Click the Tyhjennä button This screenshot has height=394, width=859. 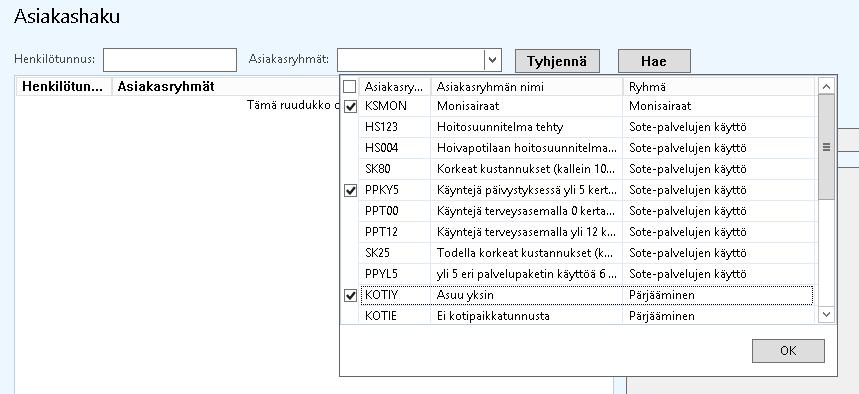pyautogui.click(x=557, y=61)
